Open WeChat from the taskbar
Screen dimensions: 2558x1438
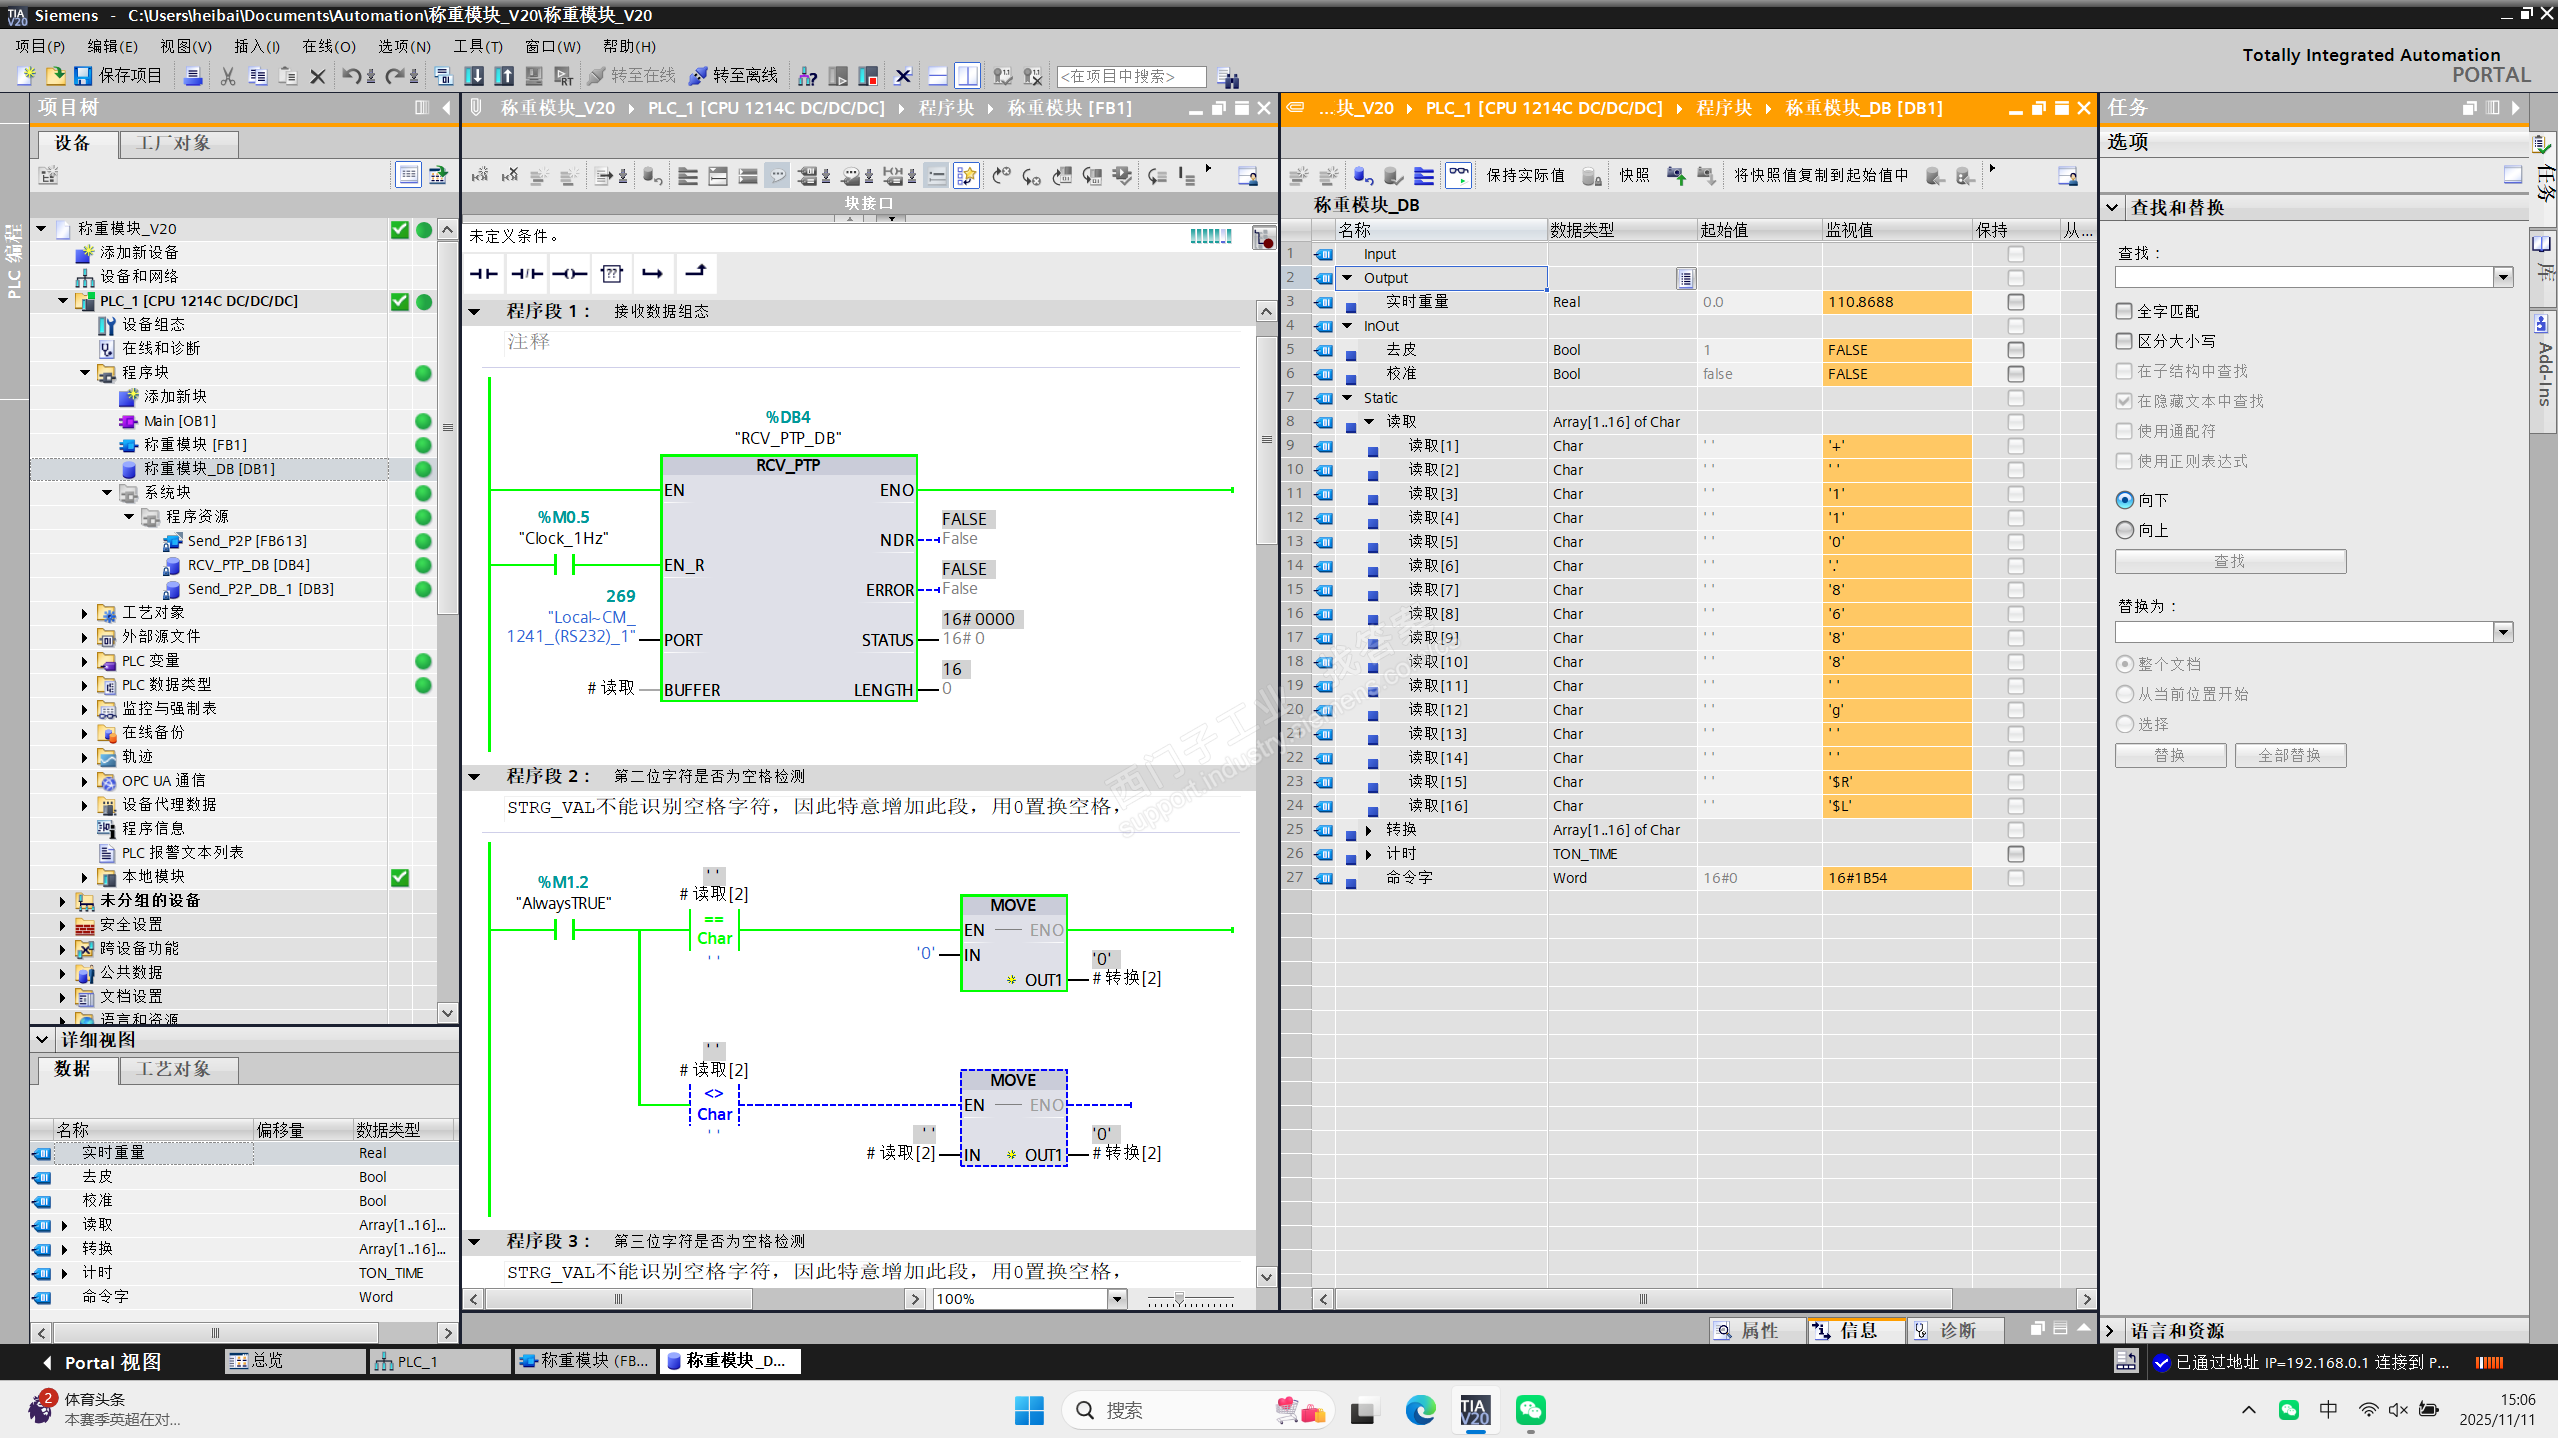pos(1530,1410)
